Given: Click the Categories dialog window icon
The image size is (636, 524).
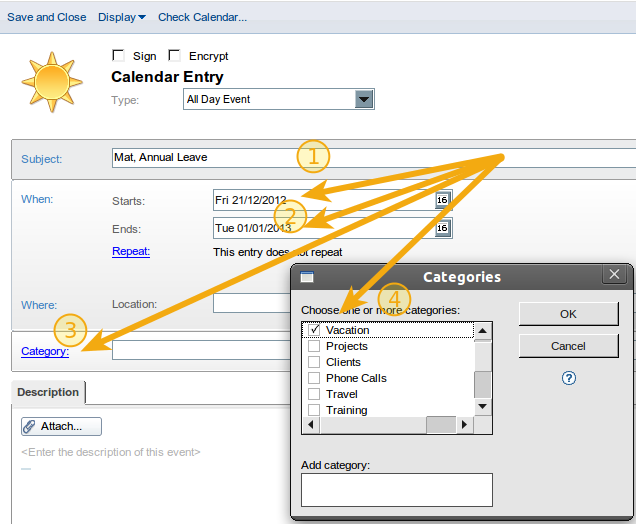Looking at the screenshot, I should 307,277.
